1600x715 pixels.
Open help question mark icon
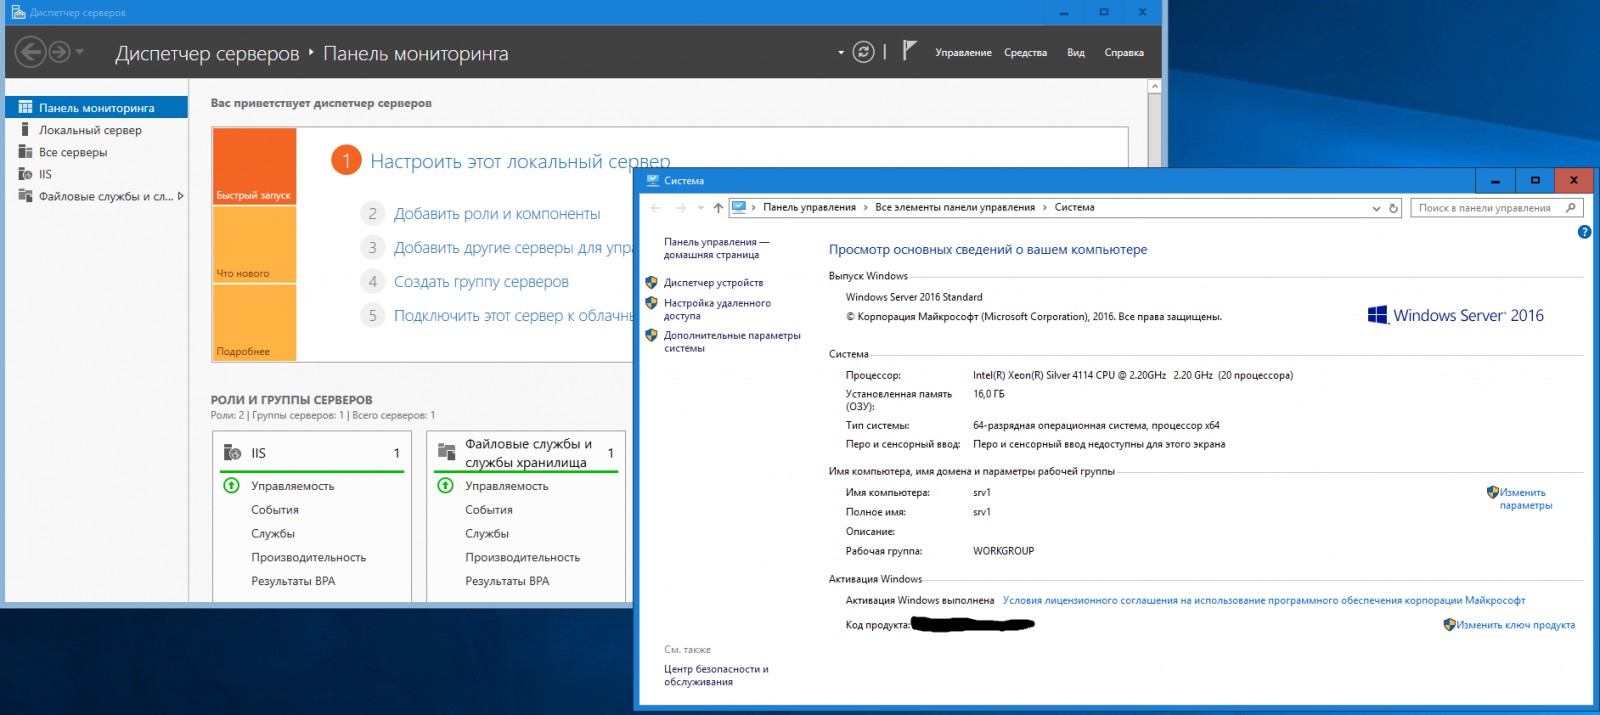[x=1584, y=232]
